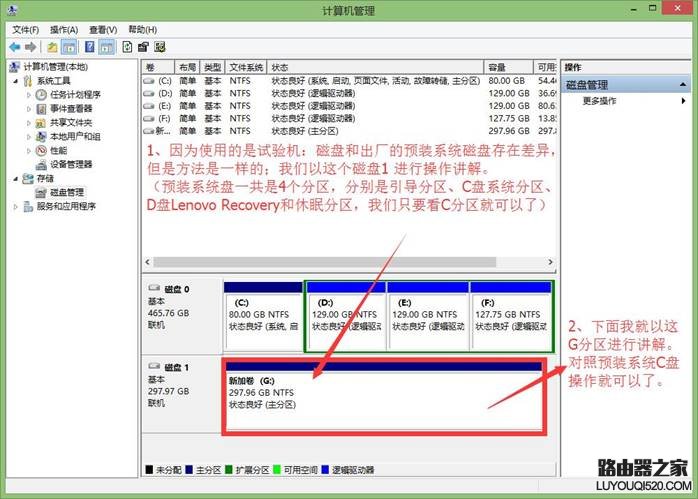698x499 pixels.
Task: Expand the 更多操作 submenu arrow
Action: point(683,101)
